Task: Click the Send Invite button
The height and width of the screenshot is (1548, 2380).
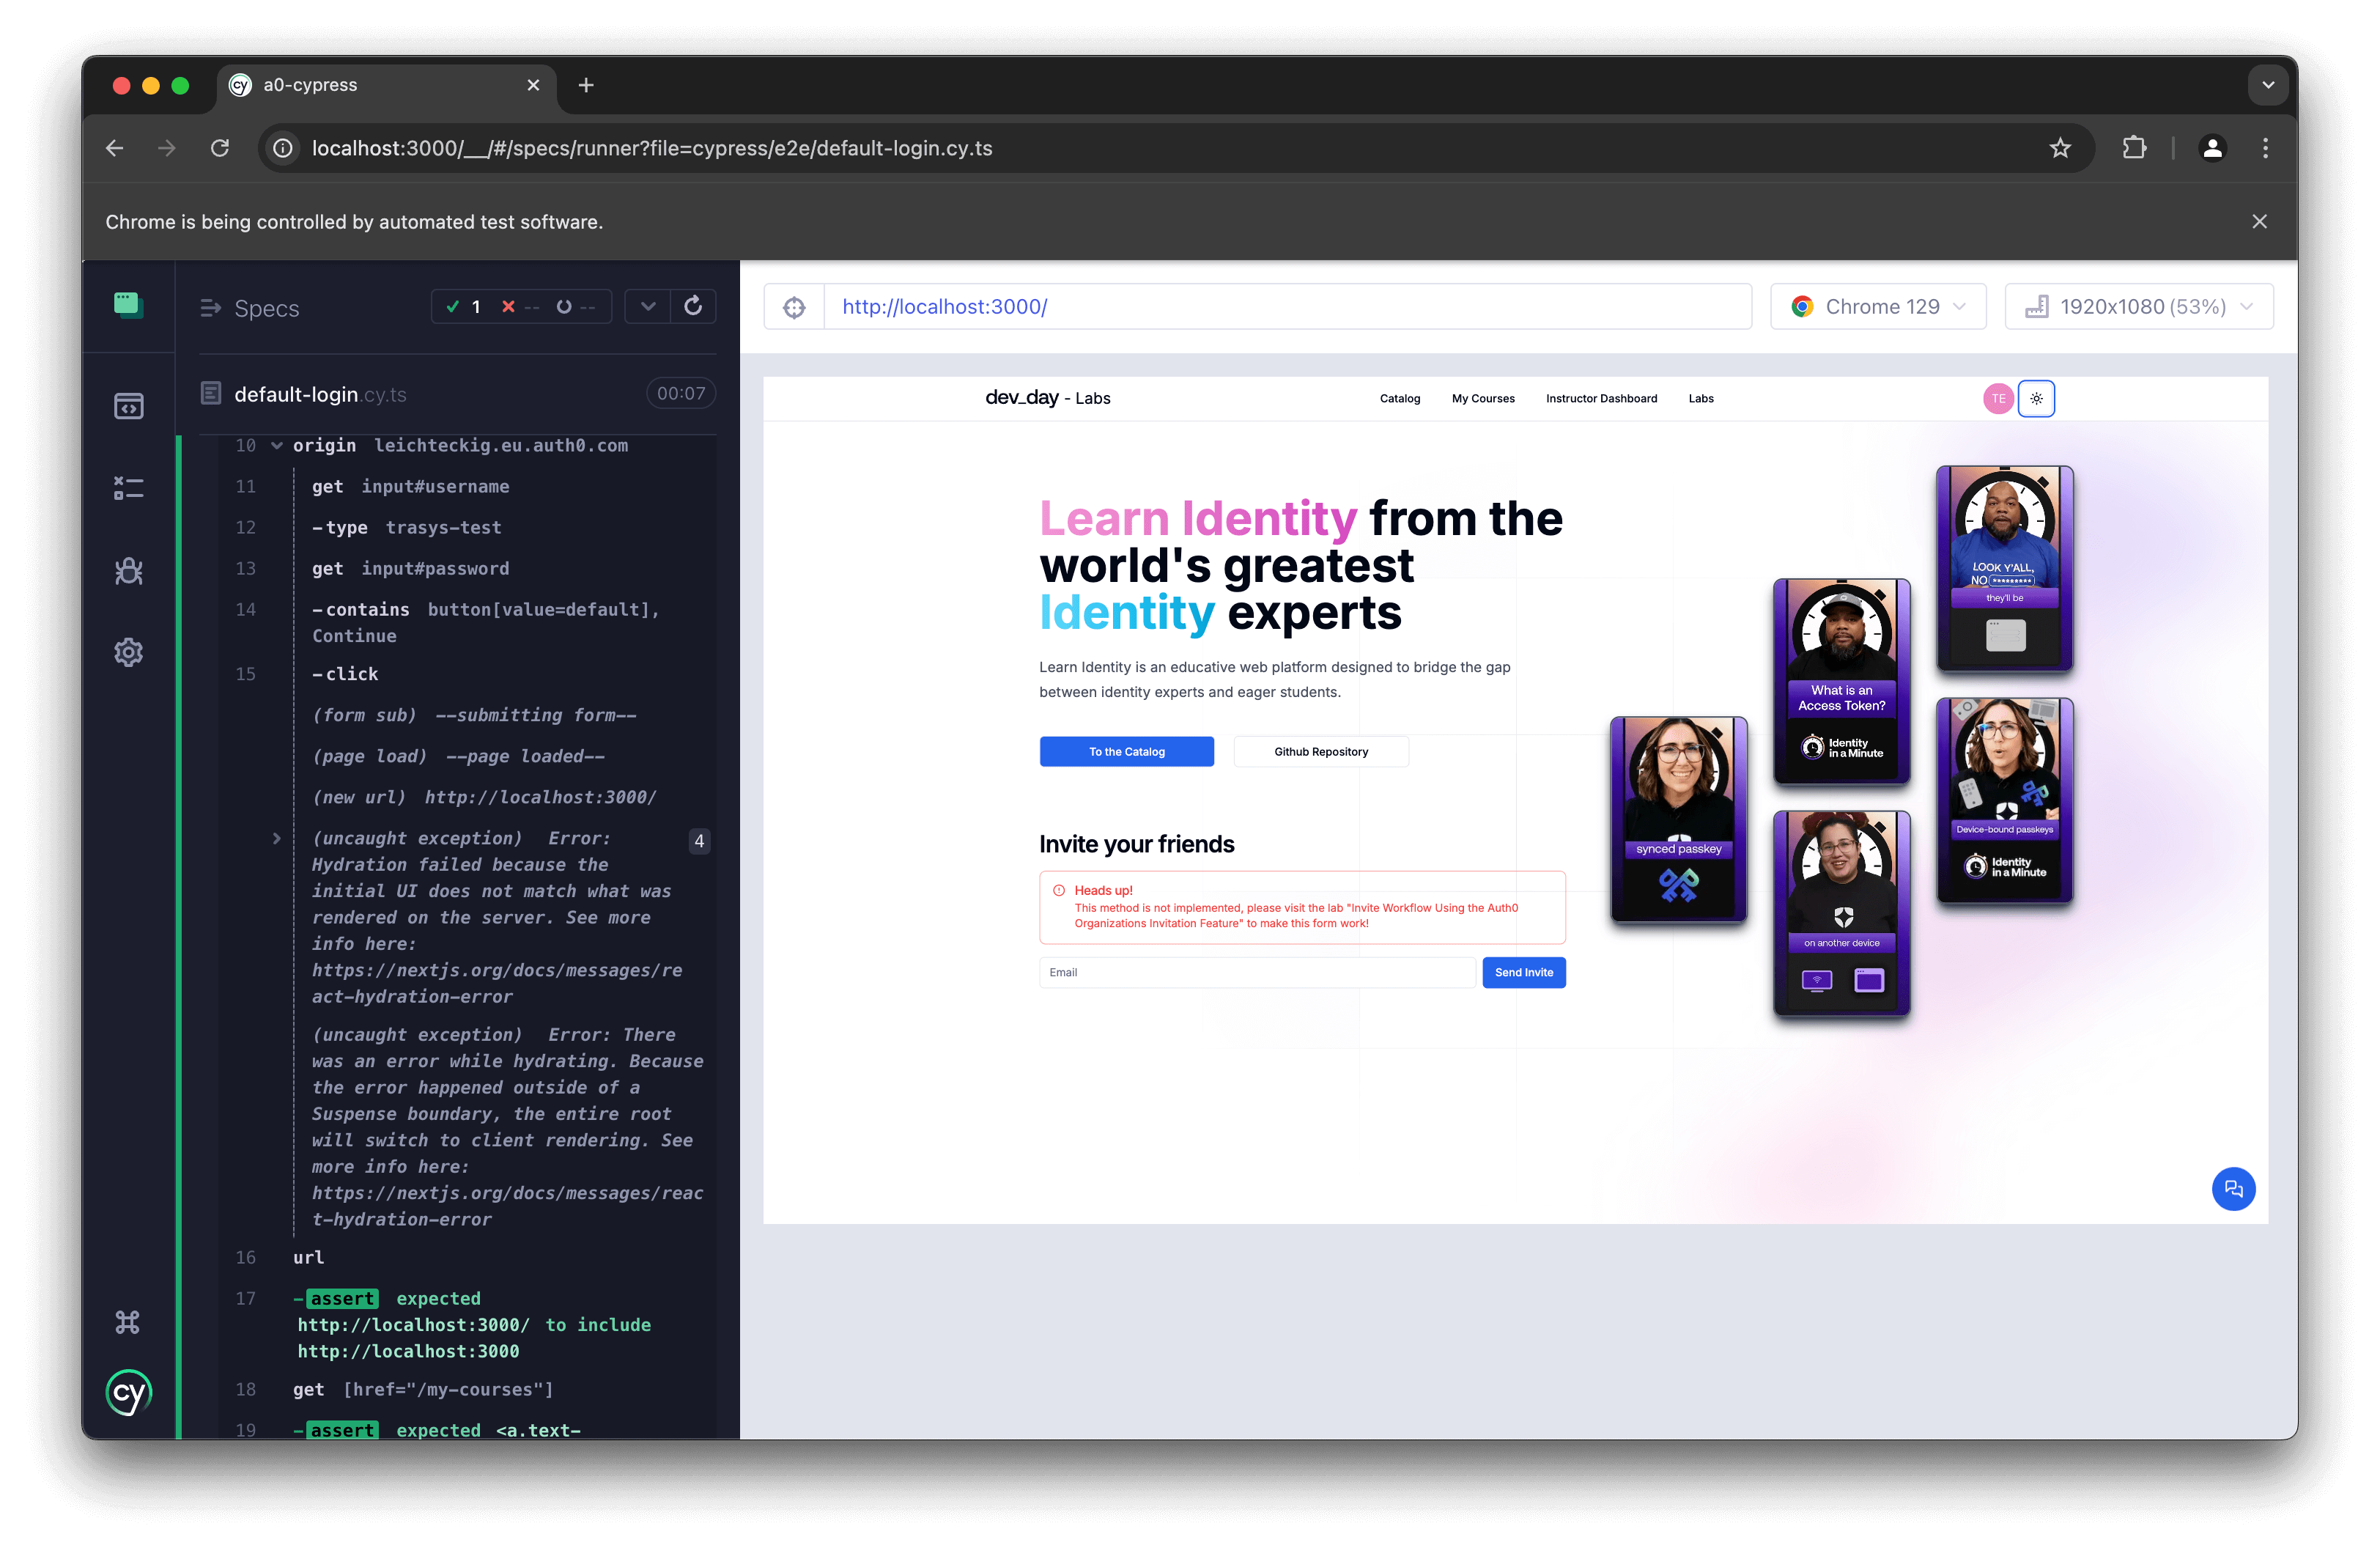Action: (x=1523, y=972)
